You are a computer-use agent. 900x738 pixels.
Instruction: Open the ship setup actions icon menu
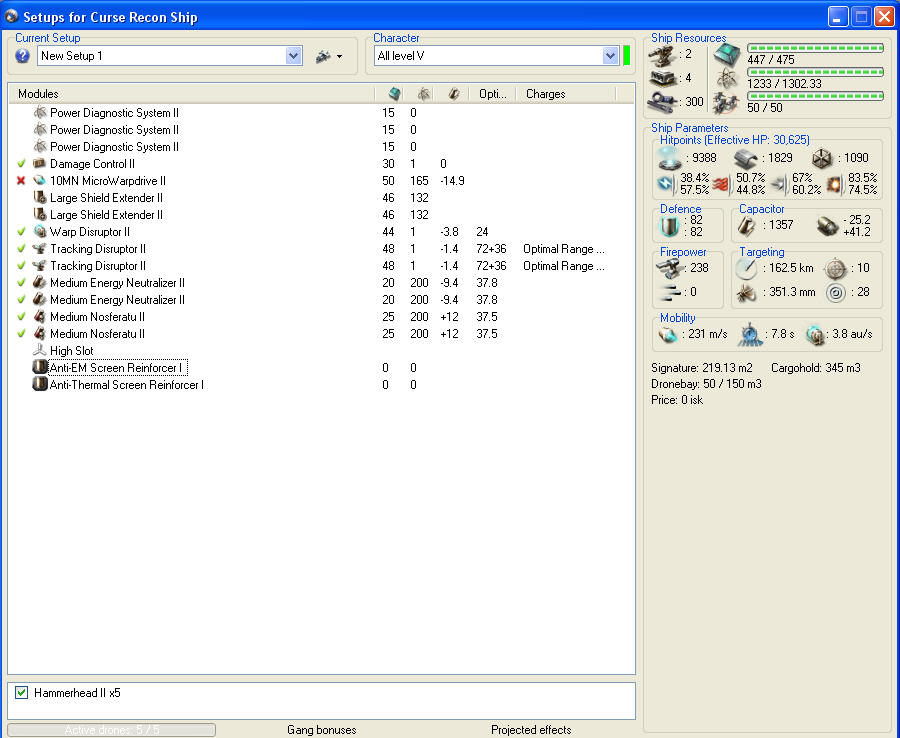pyautogui.click(x=328, y=56)
